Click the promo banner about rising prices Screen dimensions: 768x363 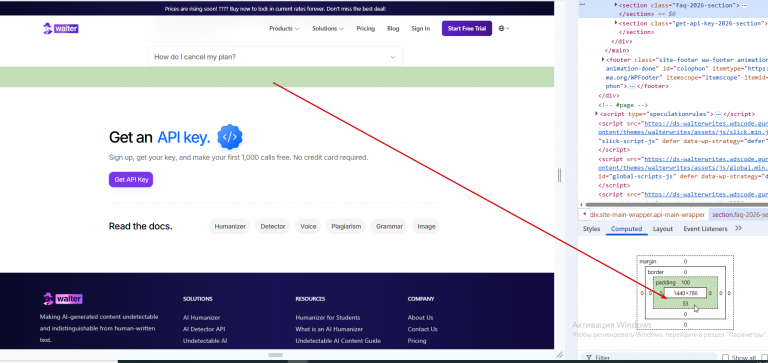click(275, 9)
